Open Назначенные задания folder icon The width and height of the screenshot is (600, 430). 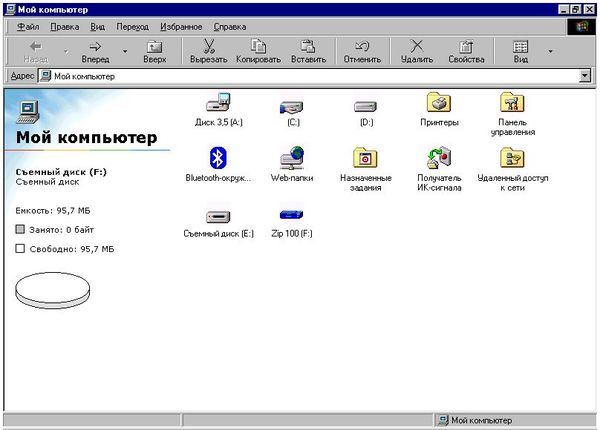tap(365, 158)
